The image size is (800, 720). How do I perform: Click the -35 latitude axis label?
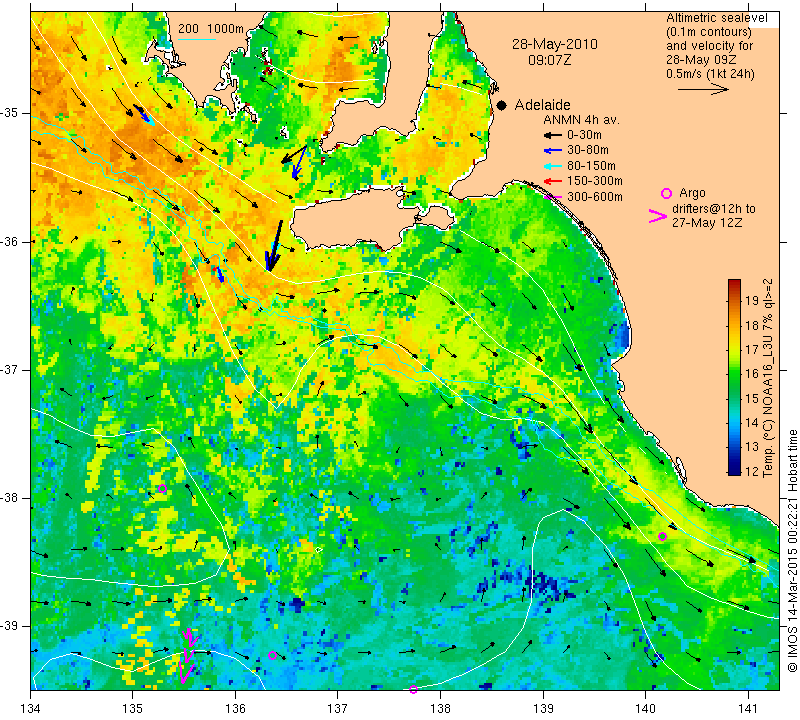(x=10, y=113)
